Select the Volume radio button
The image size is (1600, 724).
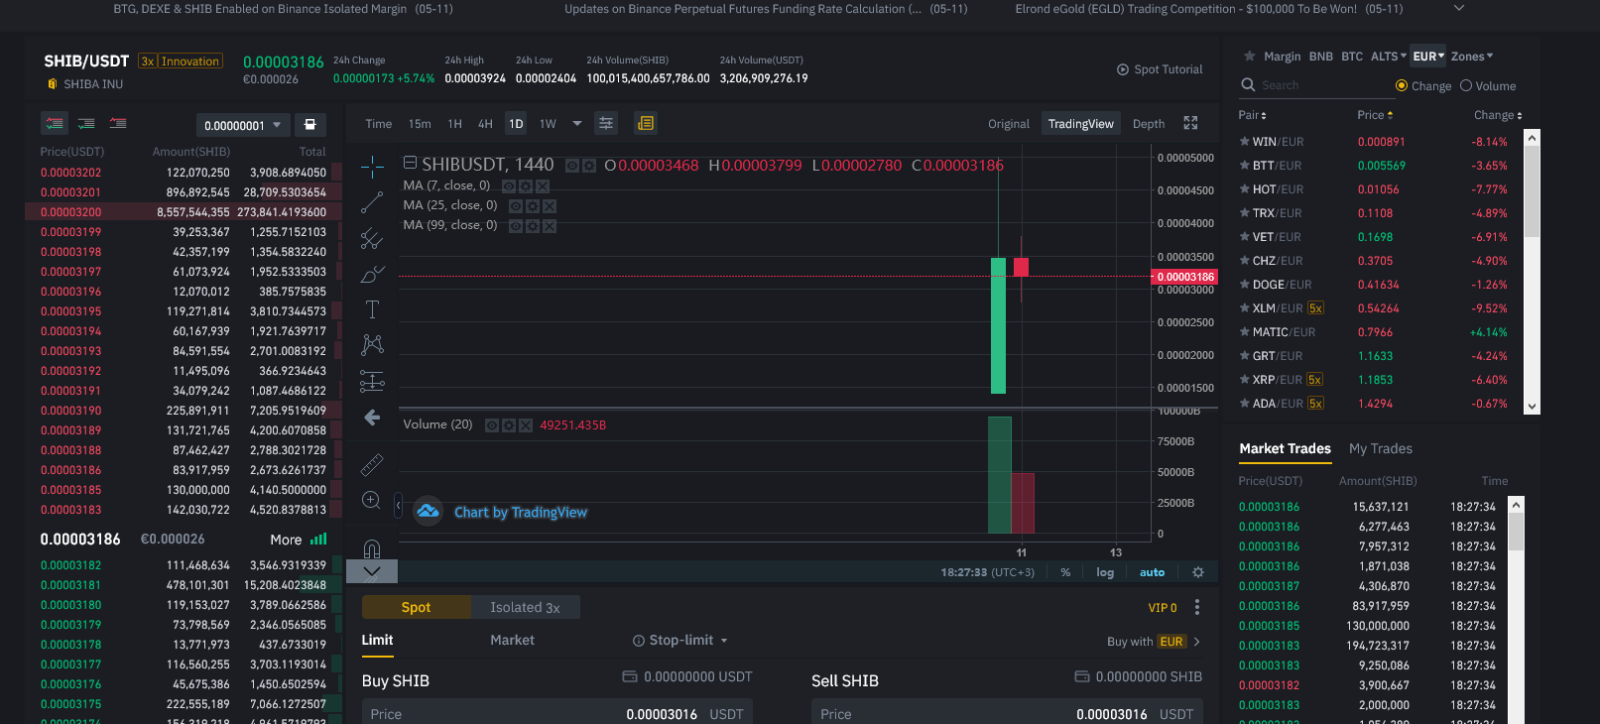pyautogui.click(x=1466, y=86)
